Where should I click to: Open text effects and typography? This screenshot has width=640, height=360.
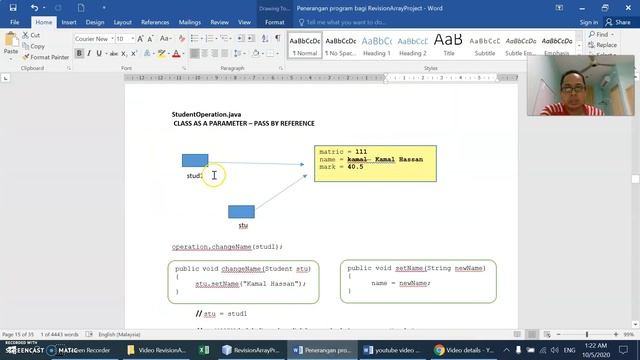[x=148, y=53]
